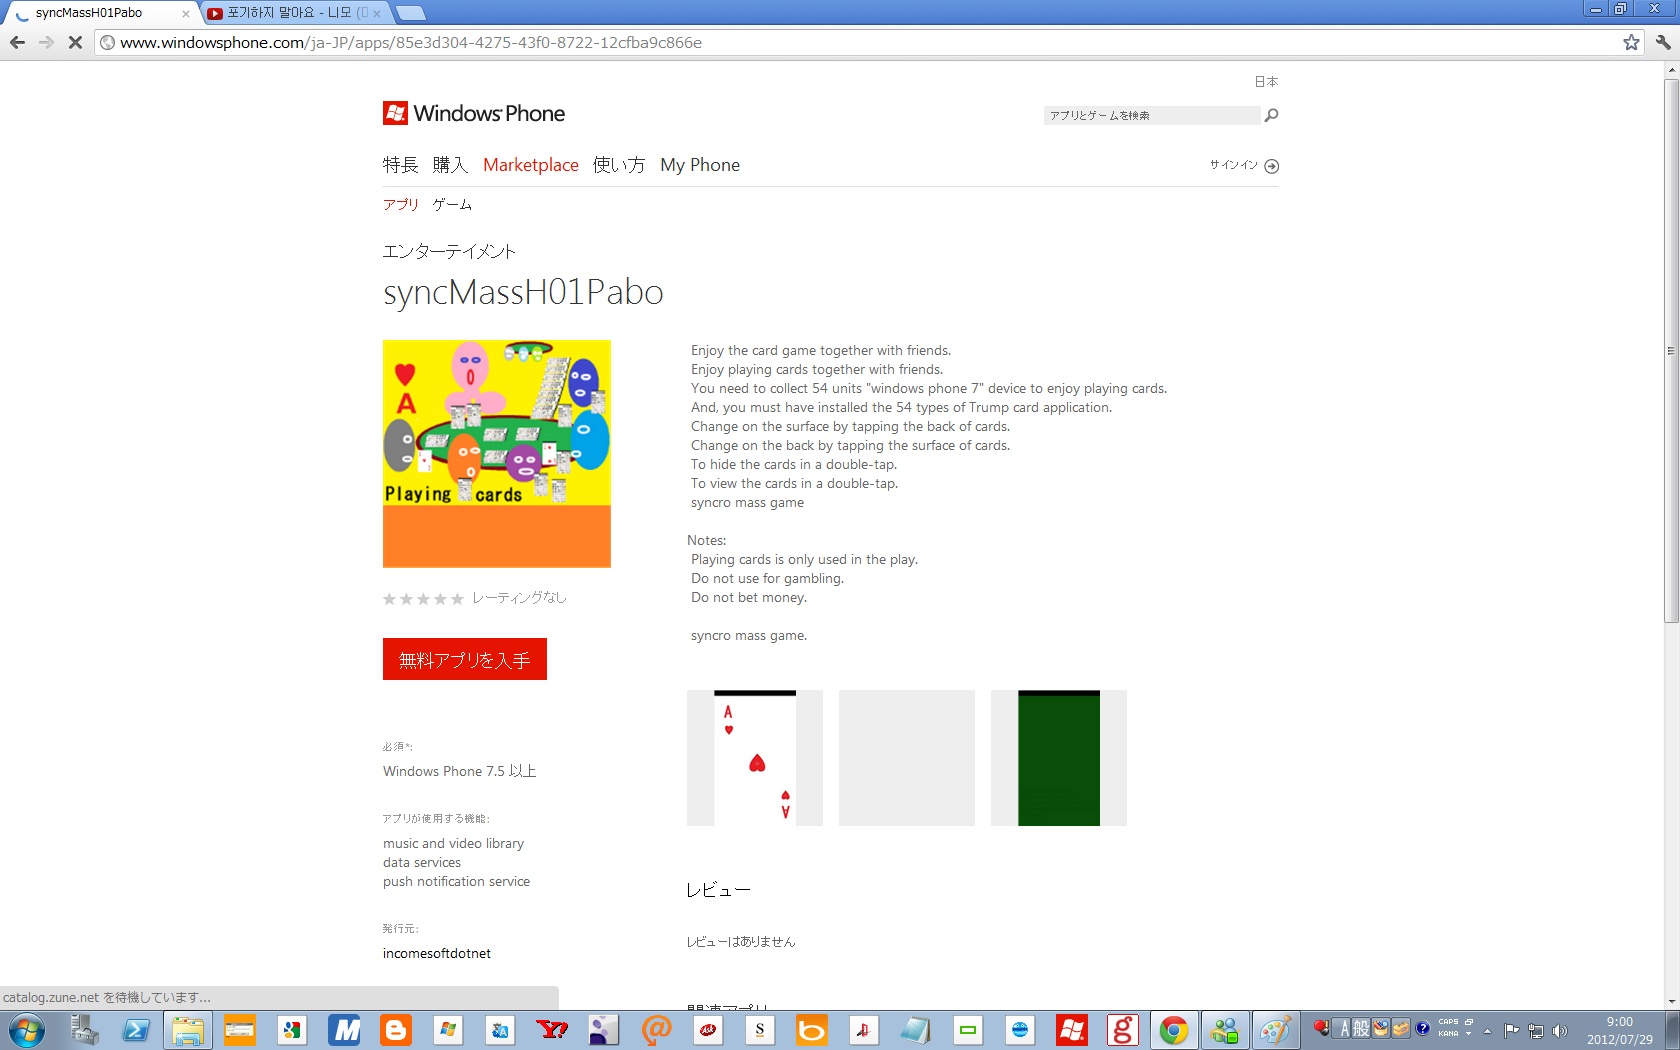1680x1050 pixels.
Task: Click the network tray icon
Action: point(1536,1031)
